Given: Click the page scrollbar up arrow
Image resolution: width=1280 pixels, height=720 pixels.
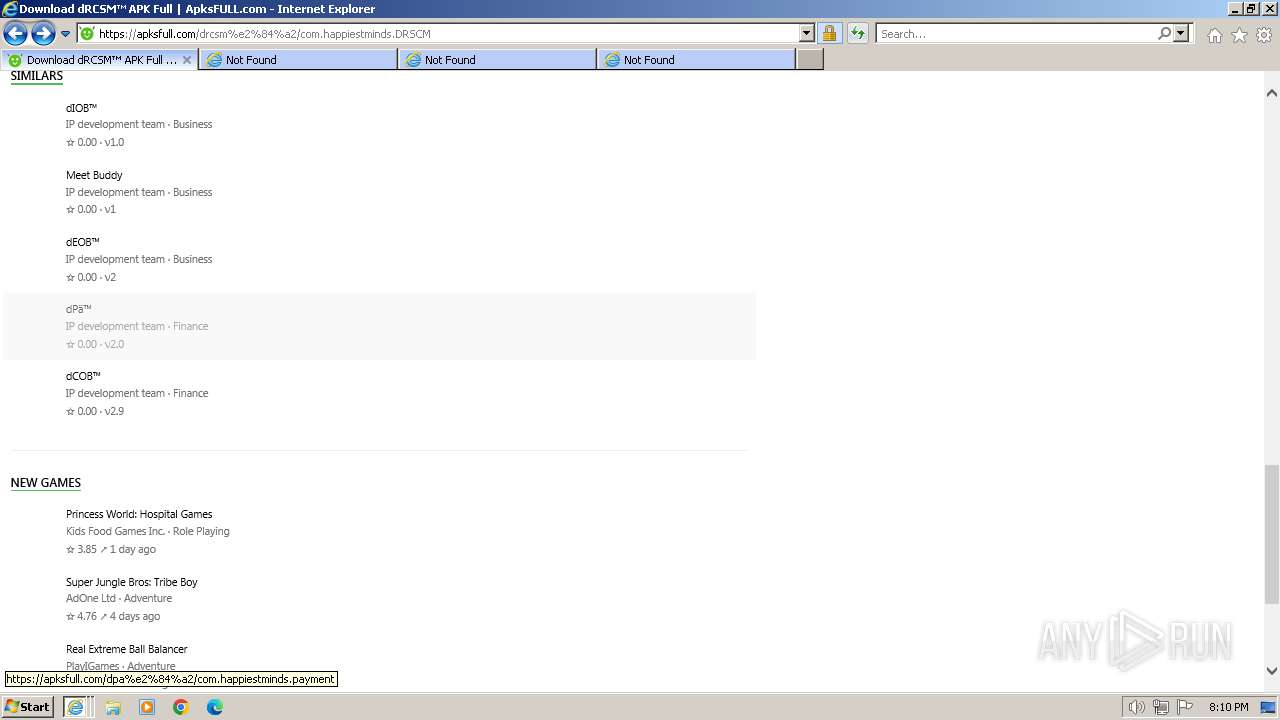Looking at the screenshot, I should pos(1272,93).
